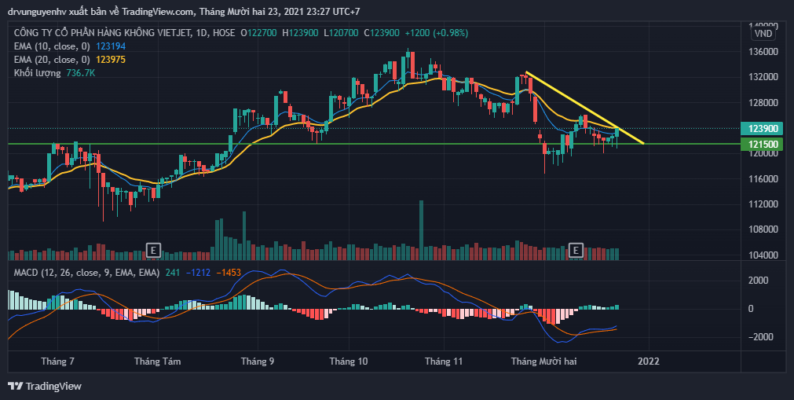
Task: Click the TradingView logo at bottom left
Action: [45, 386]
